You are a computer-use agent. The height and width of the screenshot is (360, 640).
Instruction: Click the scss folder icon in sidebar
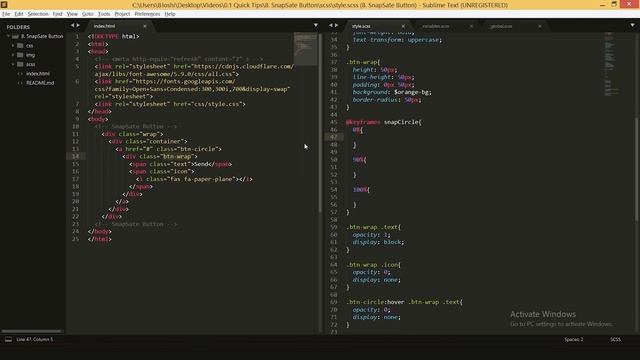point(20,64)
